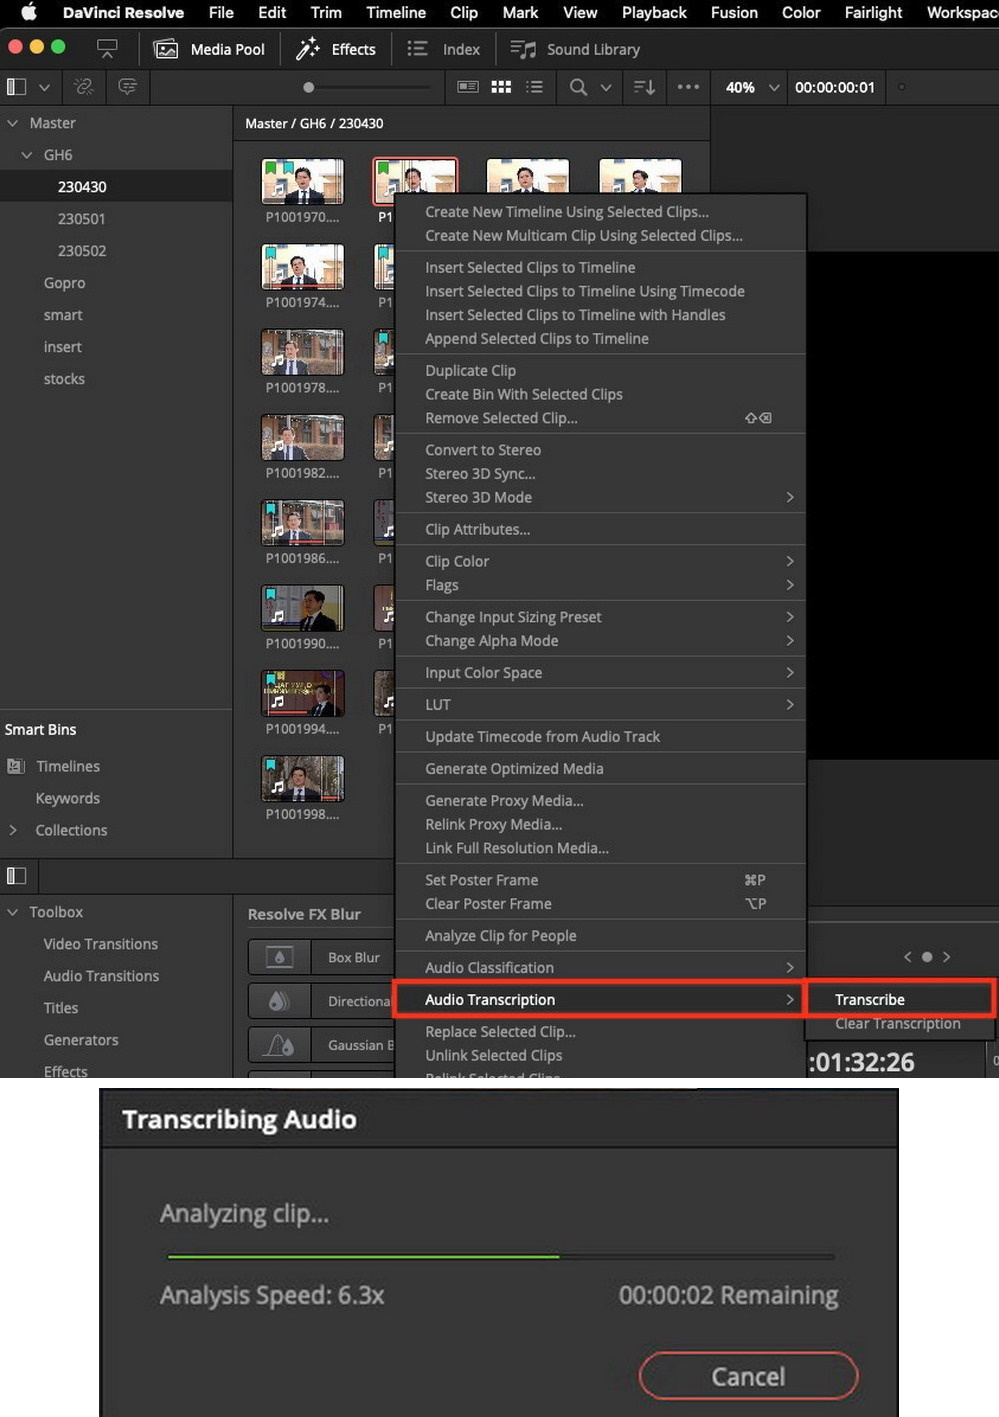Screen dimensions: 999x1417
Task: Open the three-dot options menu
Action: [688, 87]
